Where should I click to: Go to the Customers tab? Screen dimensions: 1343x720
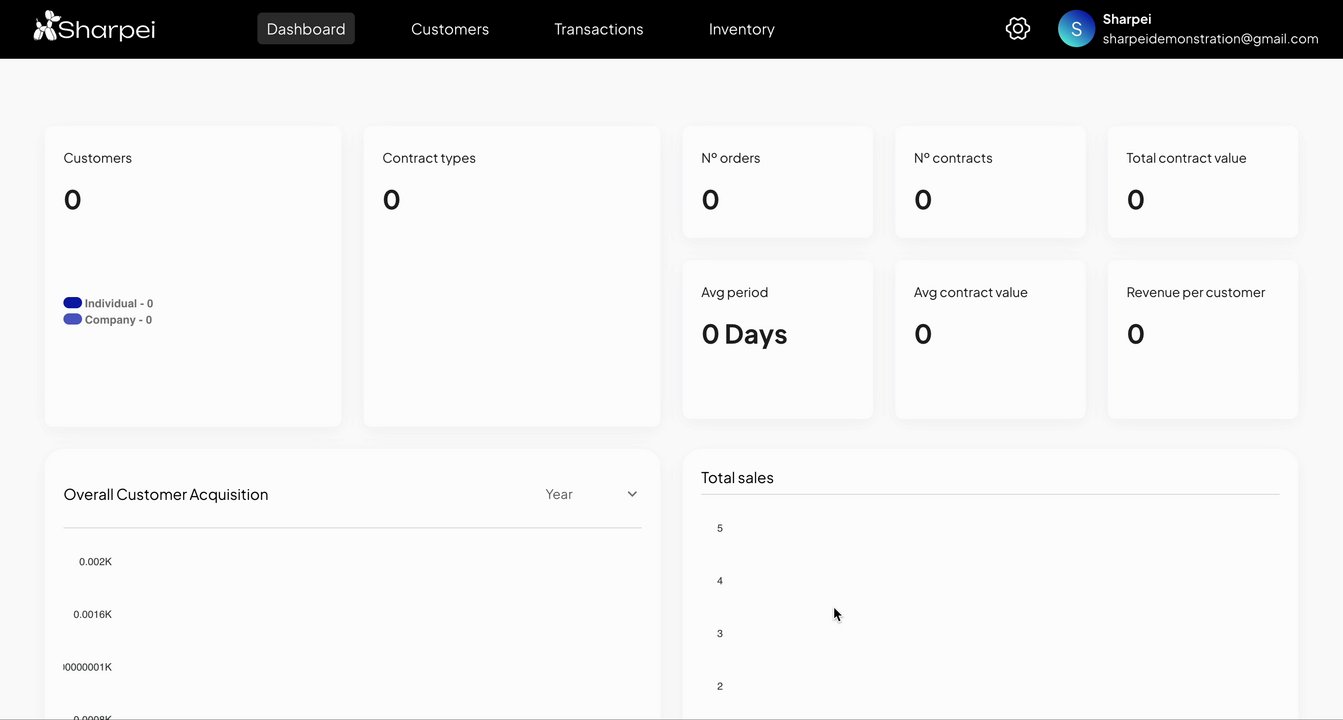(x=450, y=29)
